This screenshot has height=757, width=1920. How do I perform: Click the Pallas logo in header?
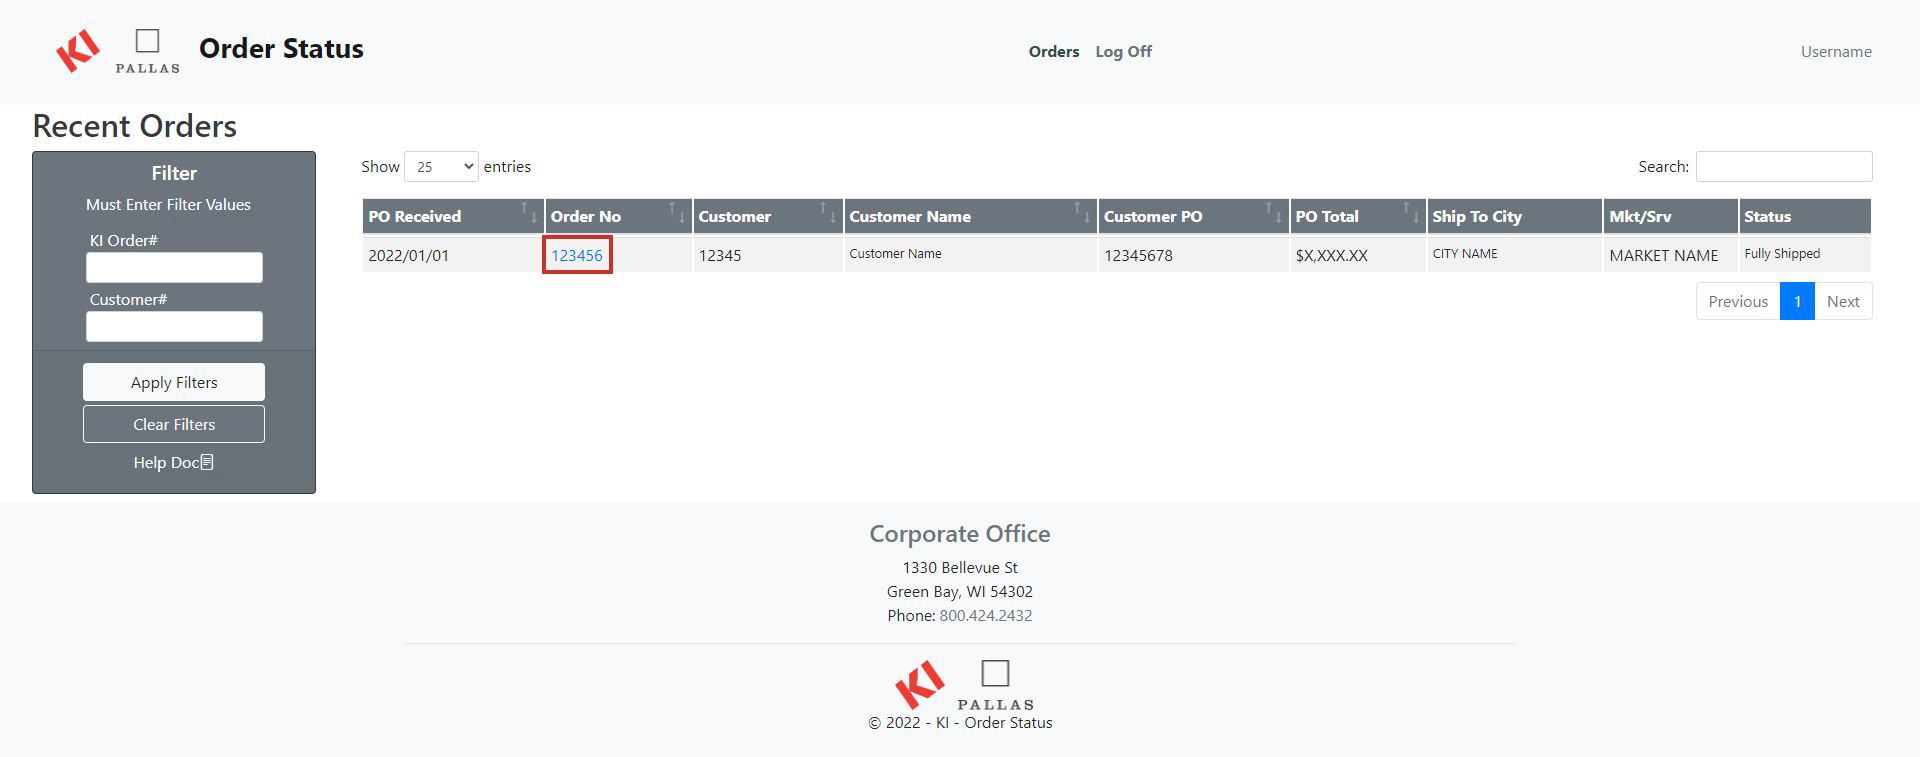coord(147,51)
